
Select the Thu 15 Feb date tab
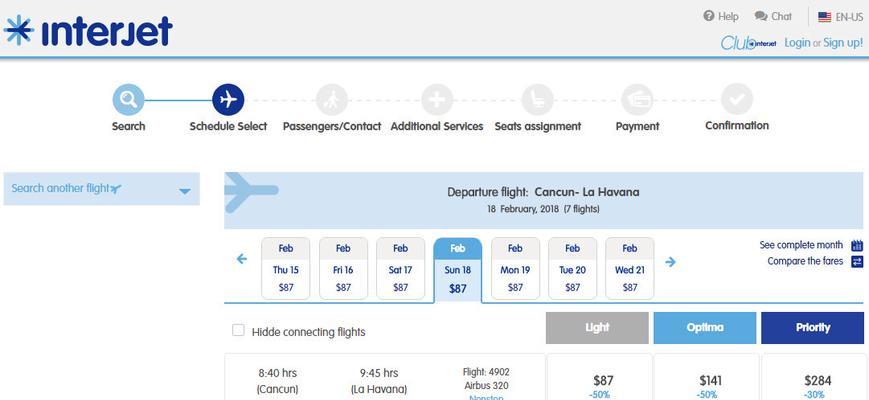coord(285,269)
